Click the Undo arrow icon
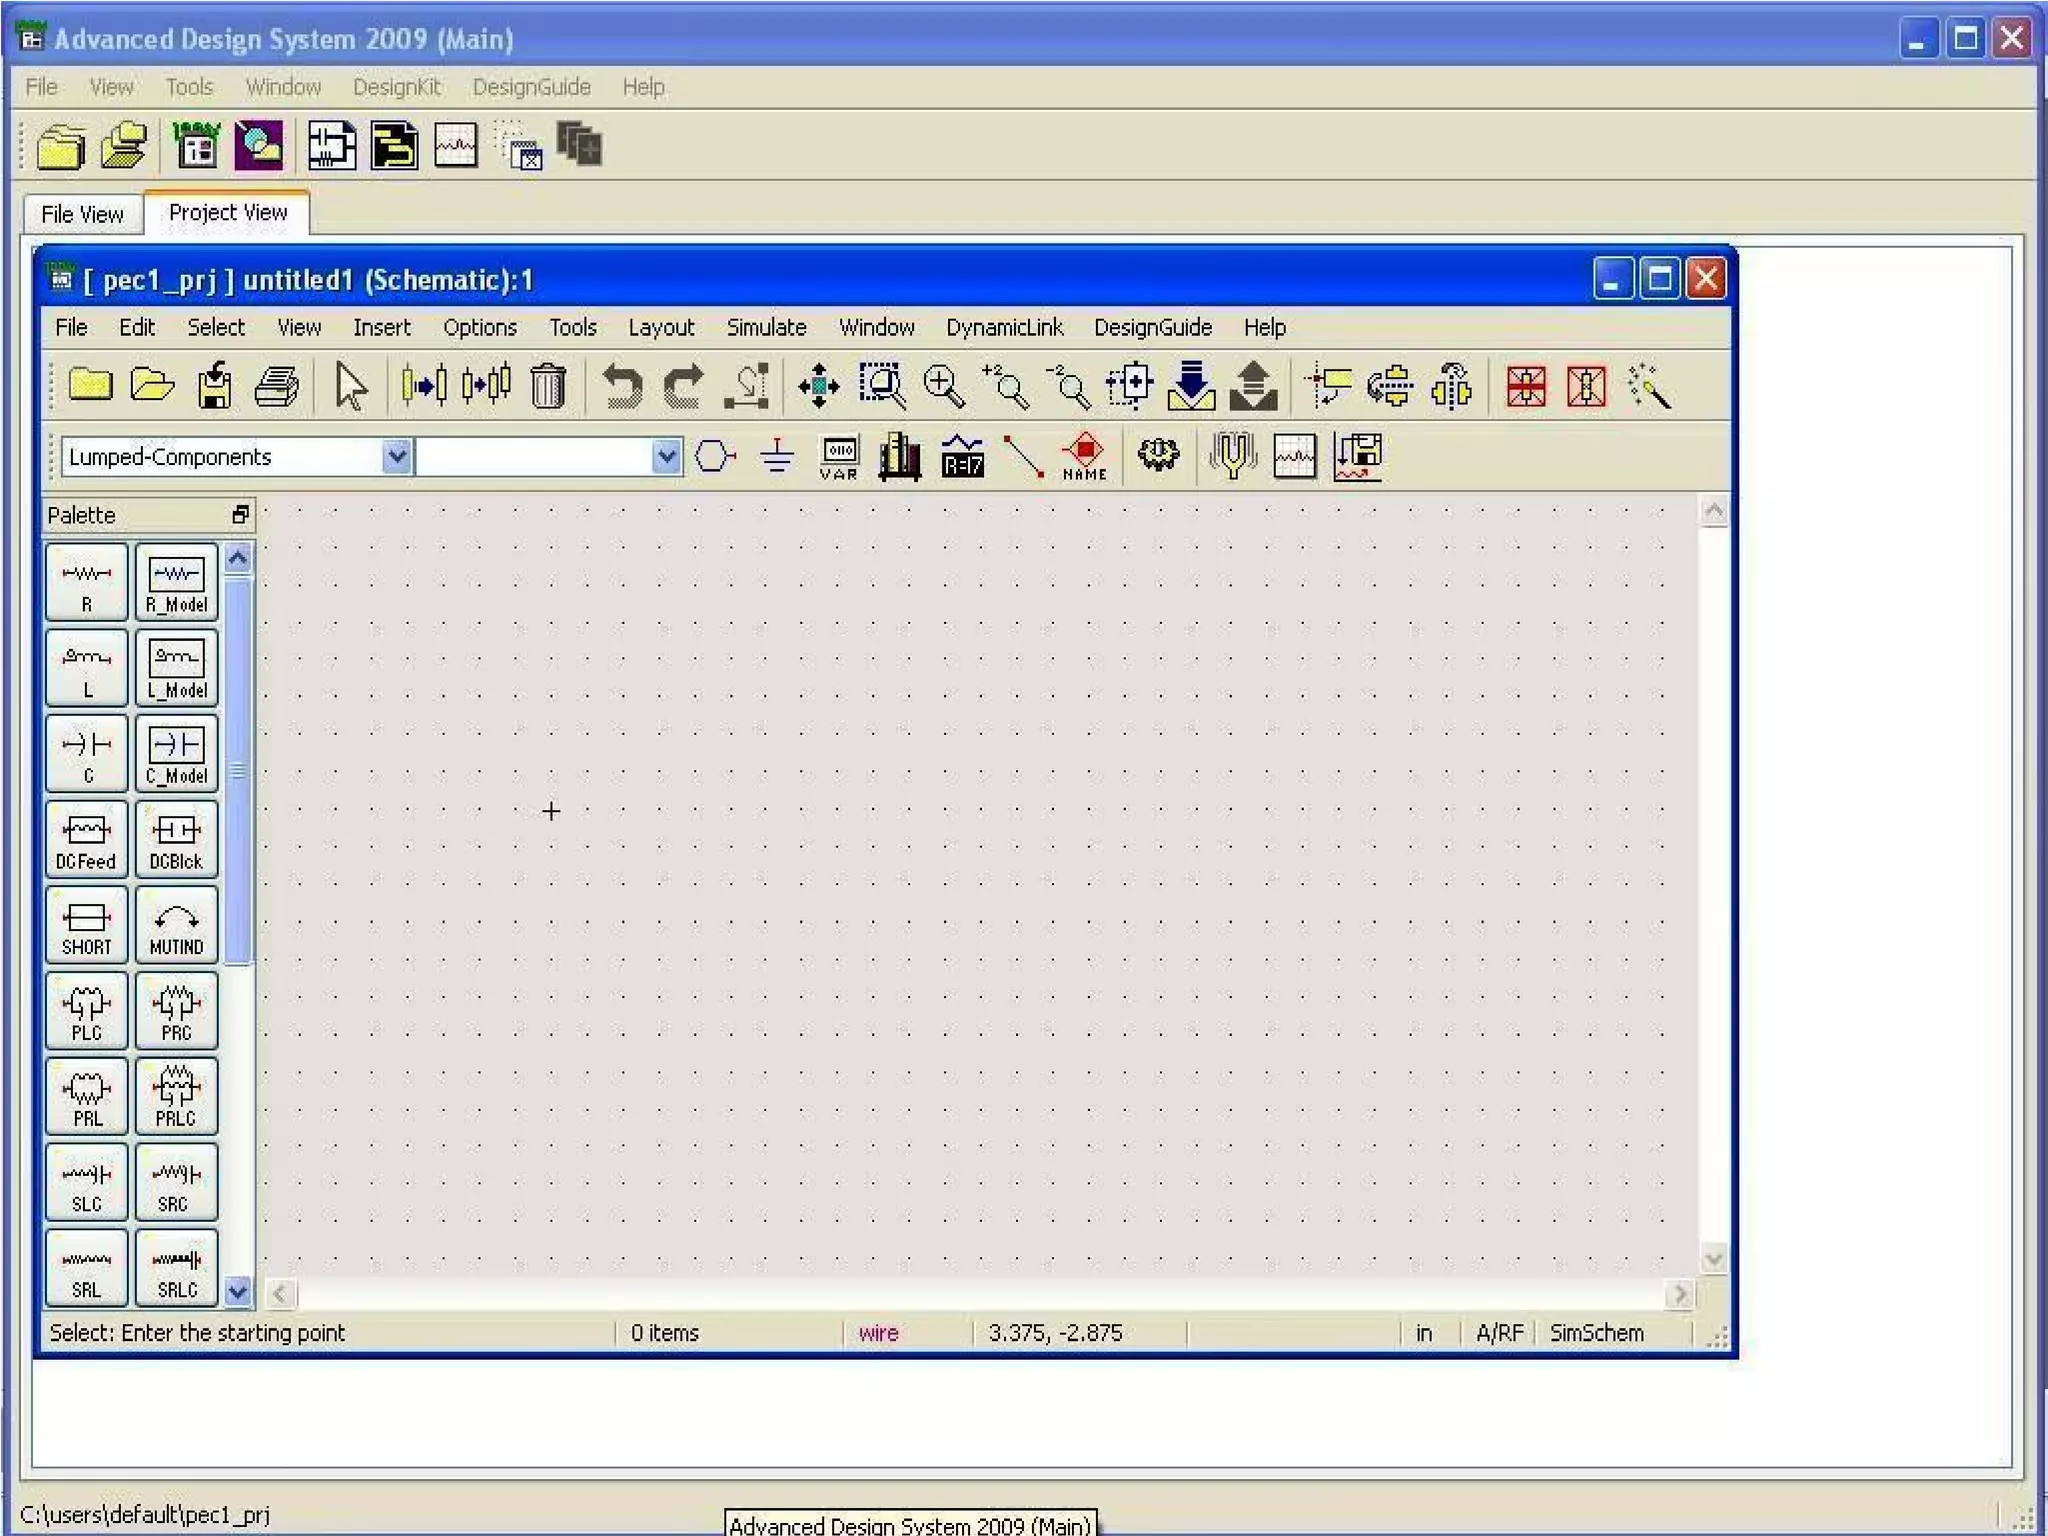 (621, 387)
